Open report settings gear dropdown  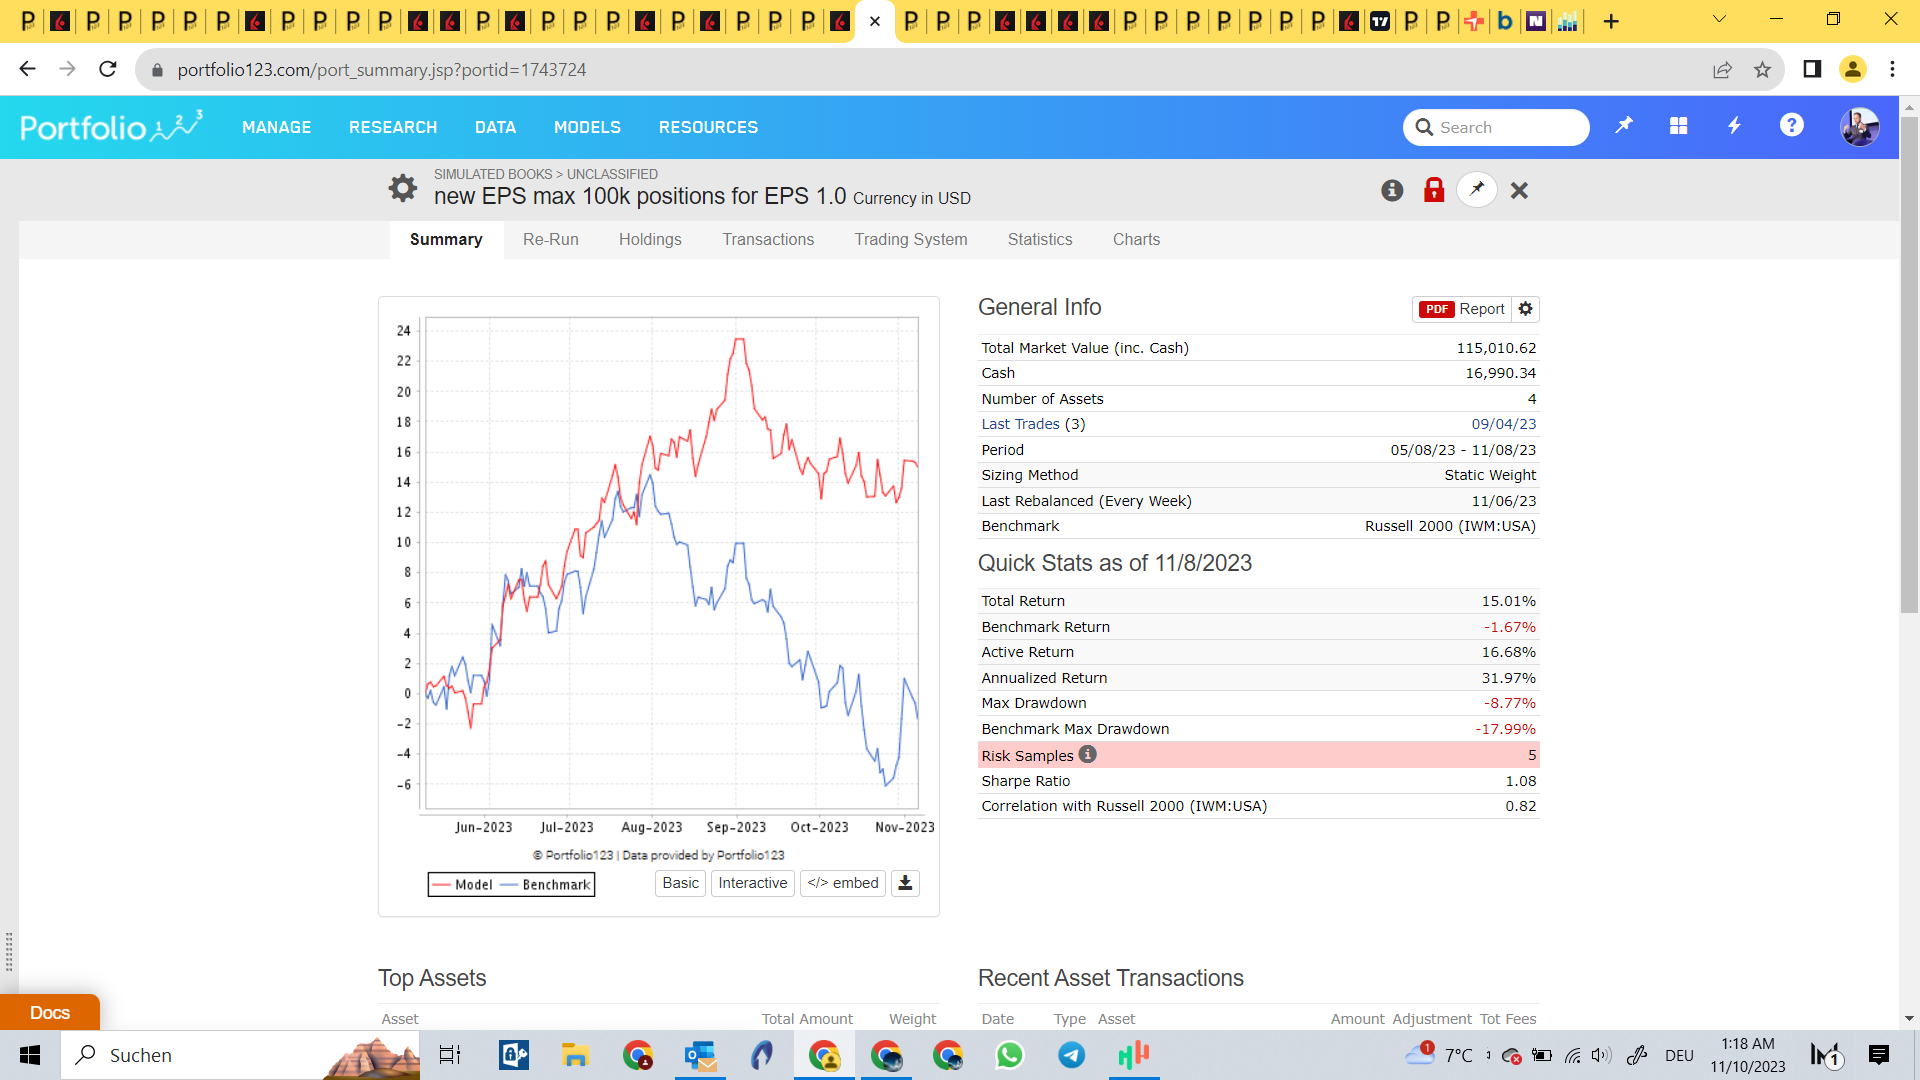1526,309
